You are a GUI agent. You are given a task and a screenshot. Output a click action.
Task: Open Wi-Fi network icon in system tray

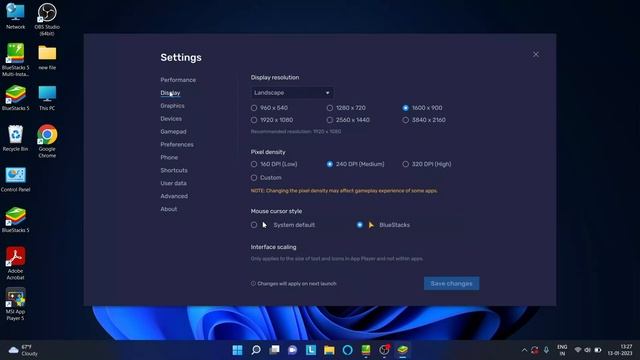(578, 350)
